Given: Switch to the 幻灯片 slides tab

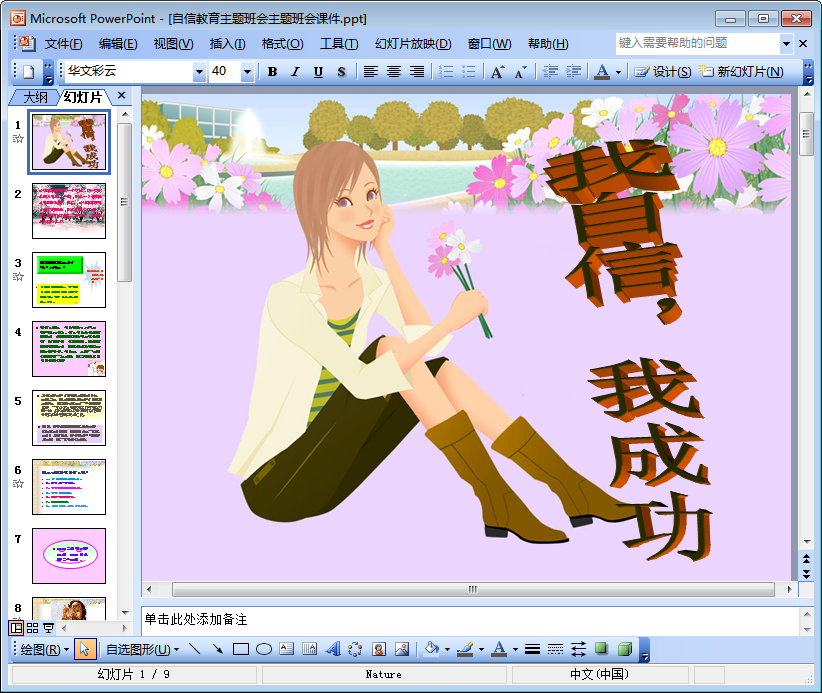Looking at the screenshot, I should click(x=83, y=97).
